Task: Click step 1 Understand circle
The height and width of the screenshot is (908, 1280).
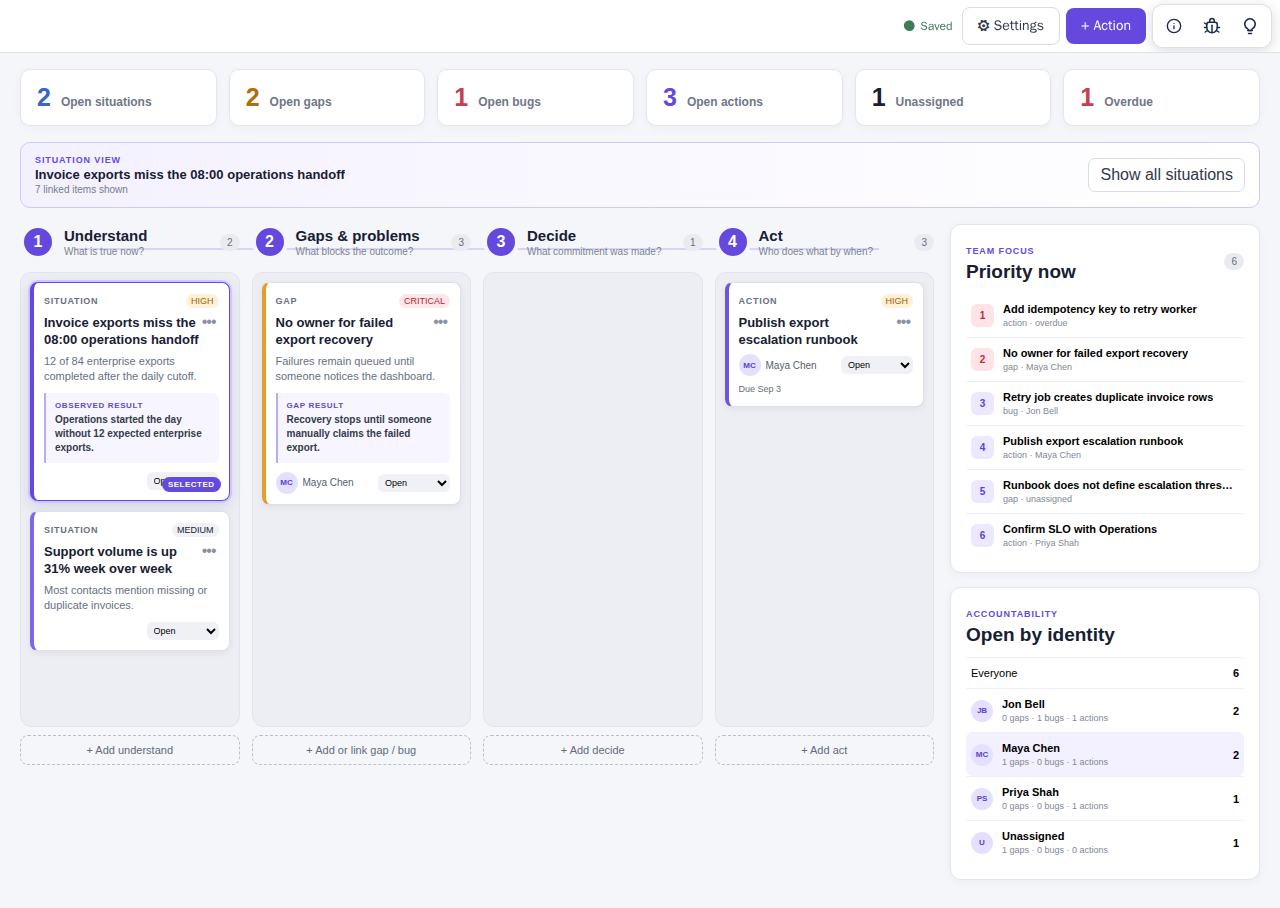Action: [38, 242]
